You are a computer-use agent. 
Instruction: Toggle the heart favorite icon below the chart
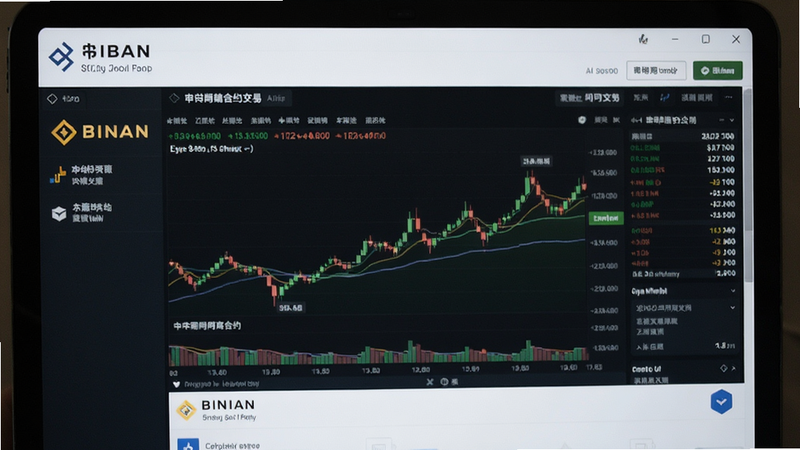176,384
